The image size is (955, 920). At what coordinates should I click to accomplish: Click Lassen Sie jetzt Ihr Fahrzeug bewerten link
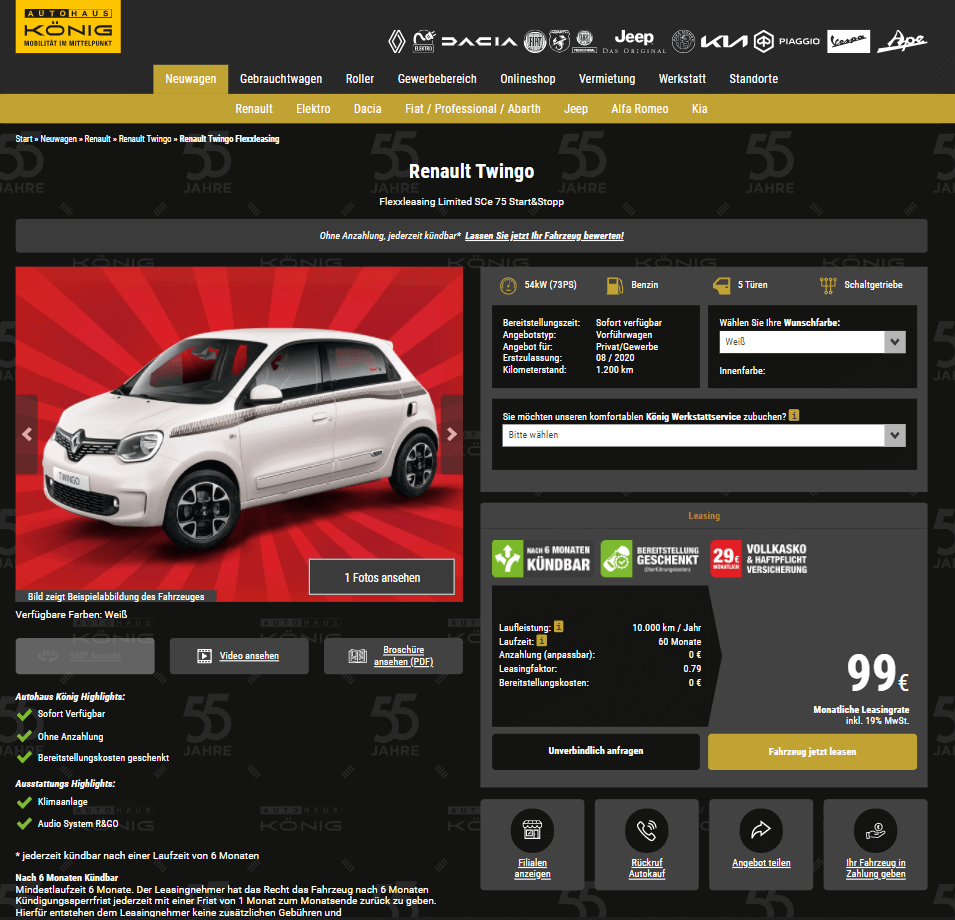[x=544, y=236]
